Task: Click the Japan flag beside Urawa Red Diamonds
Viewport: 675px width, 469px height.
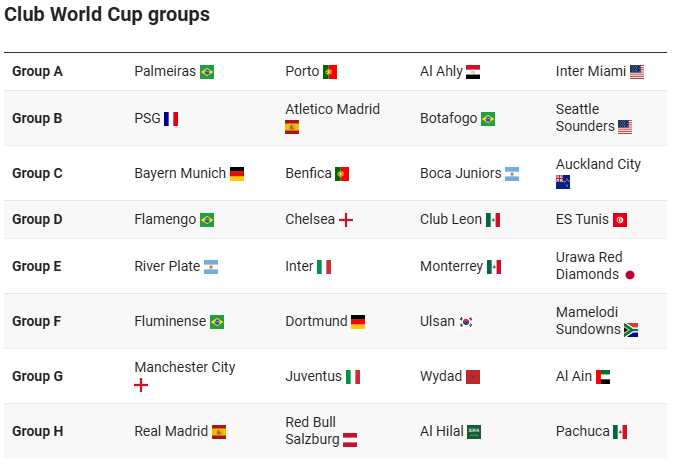Action: click(630, 275)
